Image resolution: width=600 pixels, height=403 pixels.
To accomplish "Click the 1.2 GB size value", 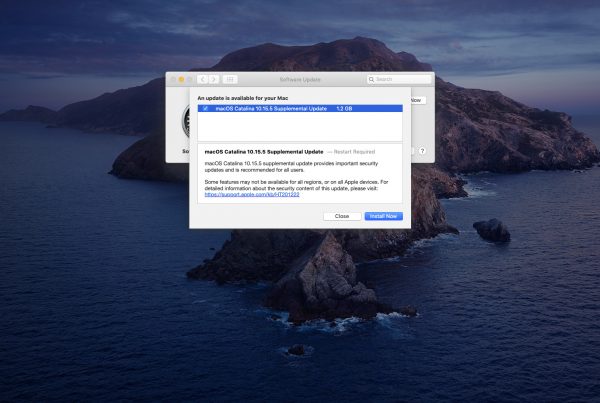I will 344,109.
